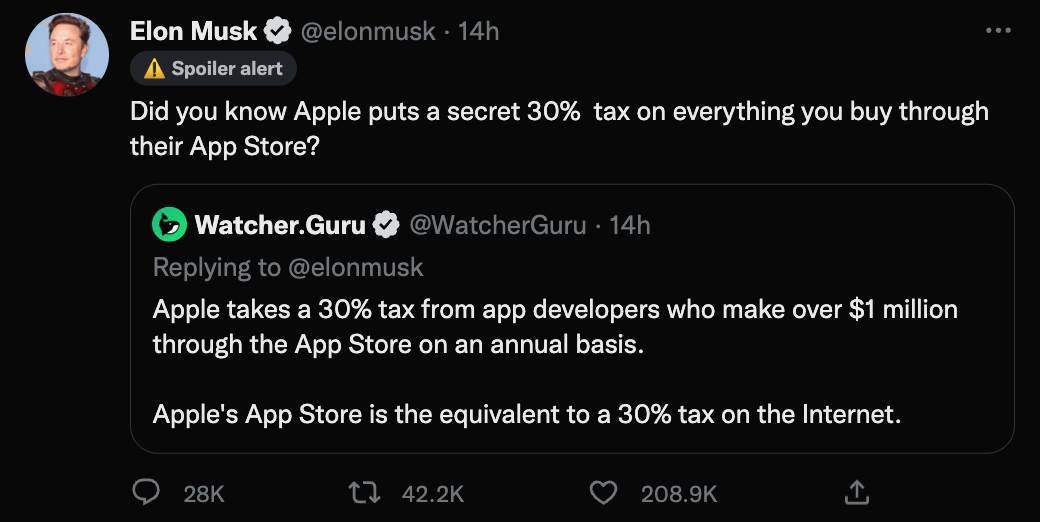
Task: Open the @WatcherGuru handle
Action: [498, 225]
